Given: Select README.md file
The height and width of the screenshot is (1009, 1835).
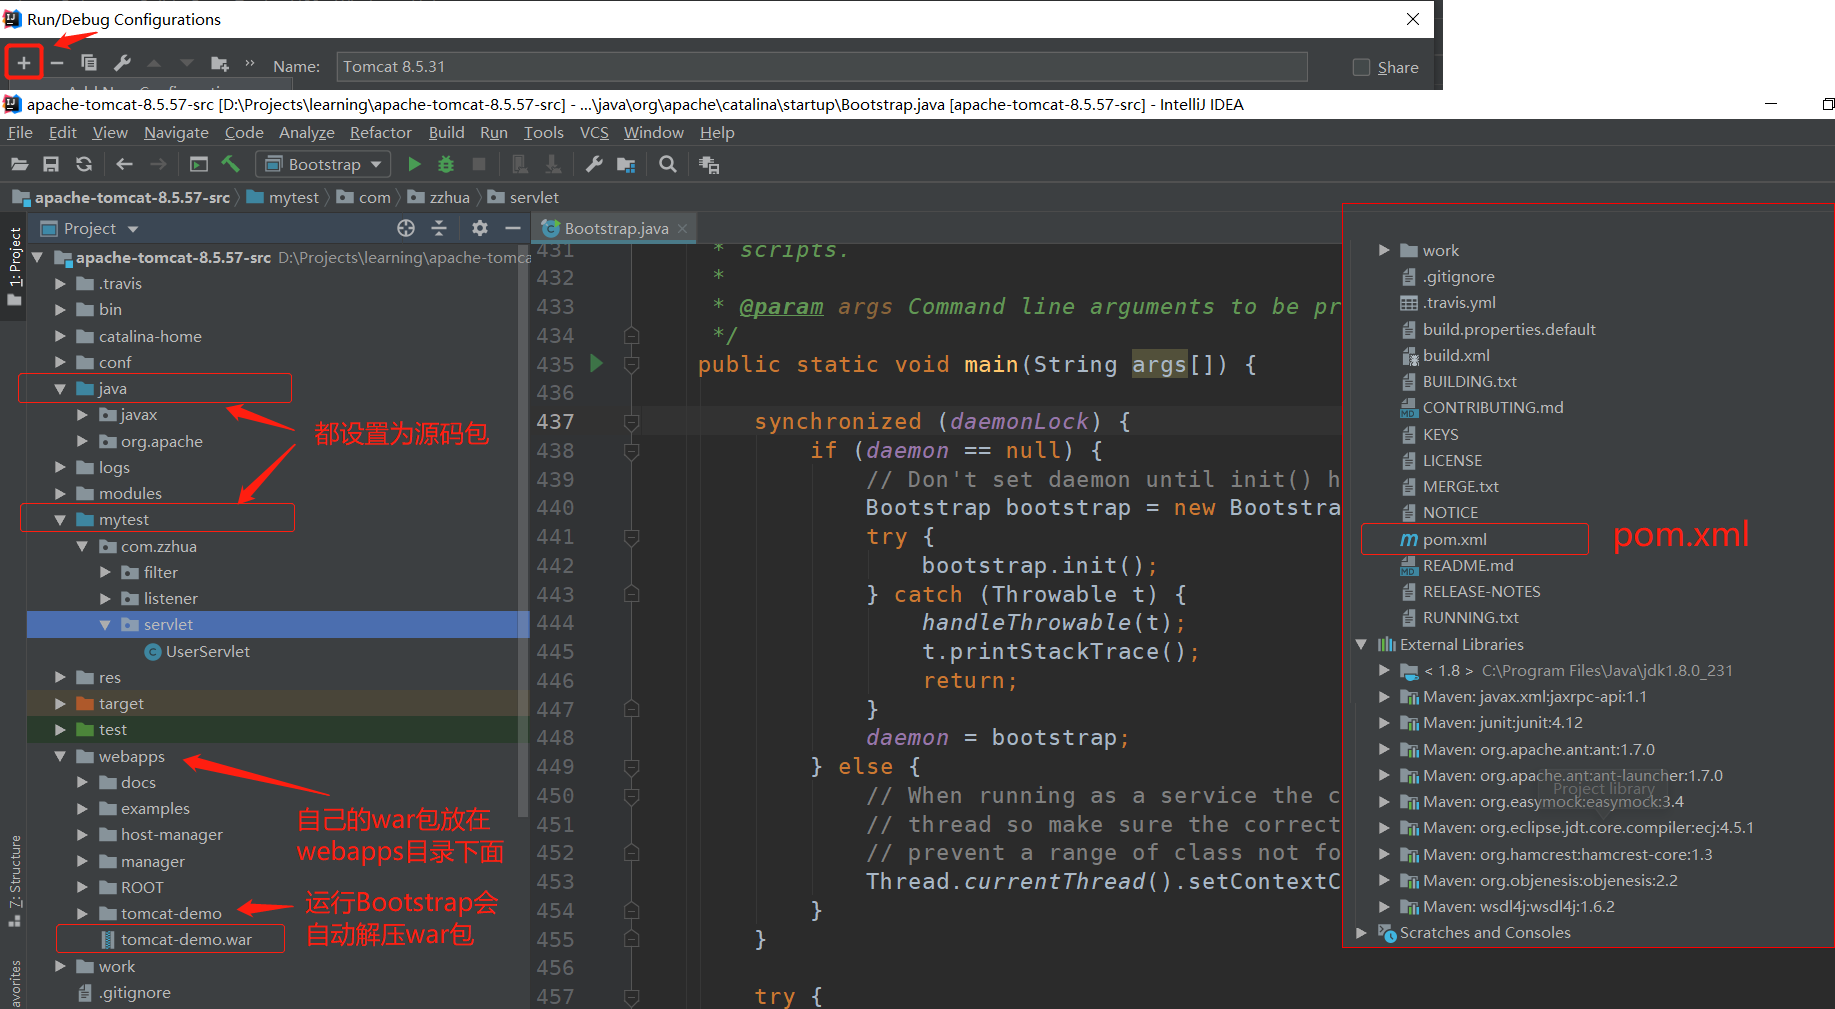Looking at the screenshot, I should [x=1467, y=566].
